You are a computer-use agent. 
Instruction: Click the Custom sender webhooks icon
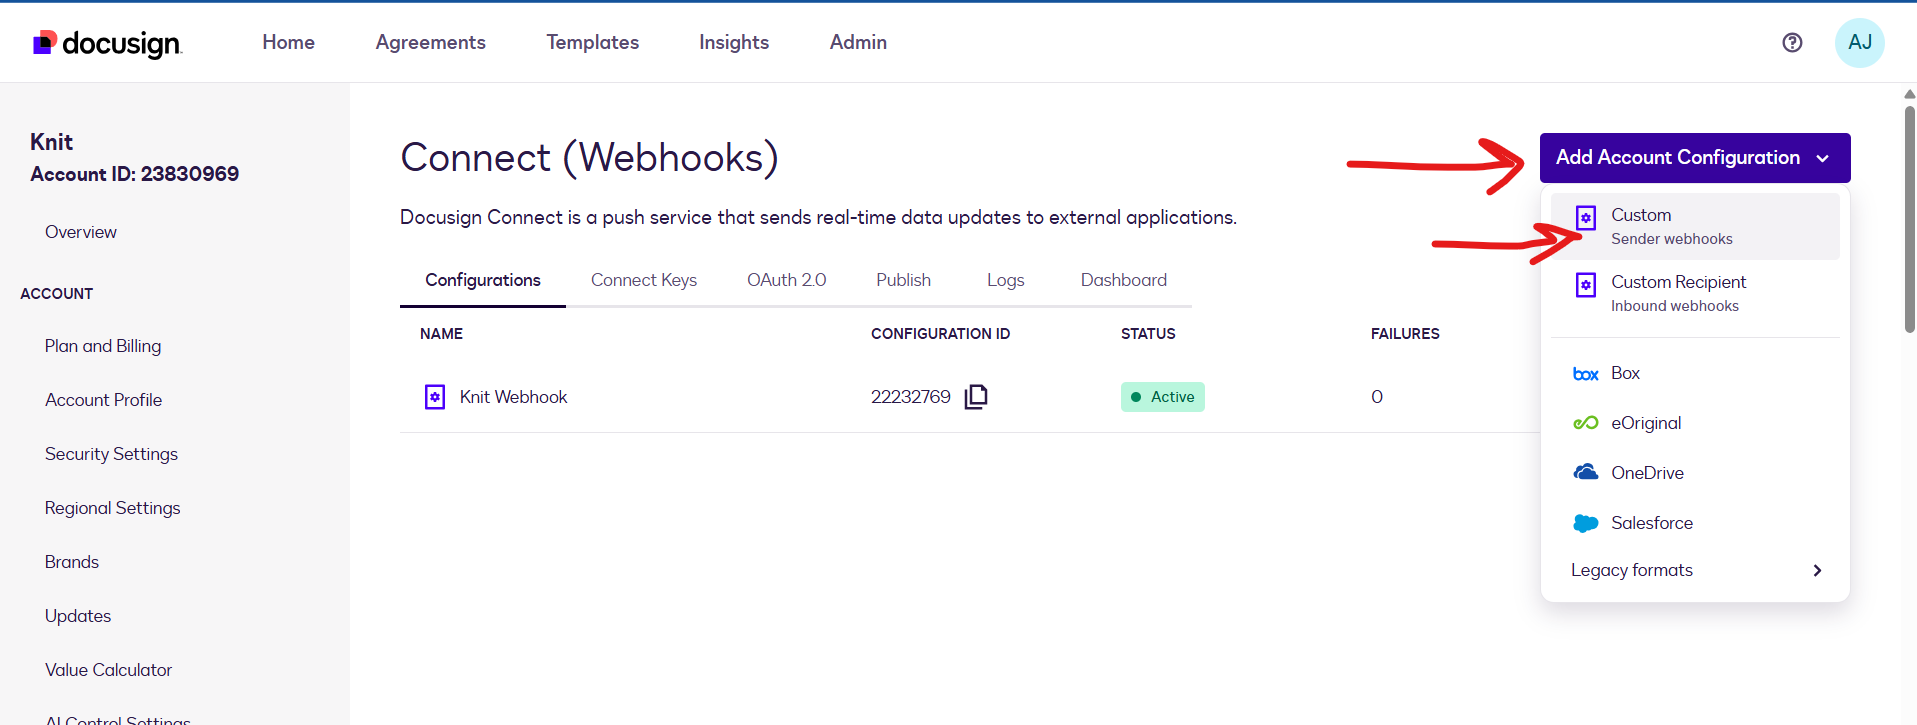click(1586, 218)
